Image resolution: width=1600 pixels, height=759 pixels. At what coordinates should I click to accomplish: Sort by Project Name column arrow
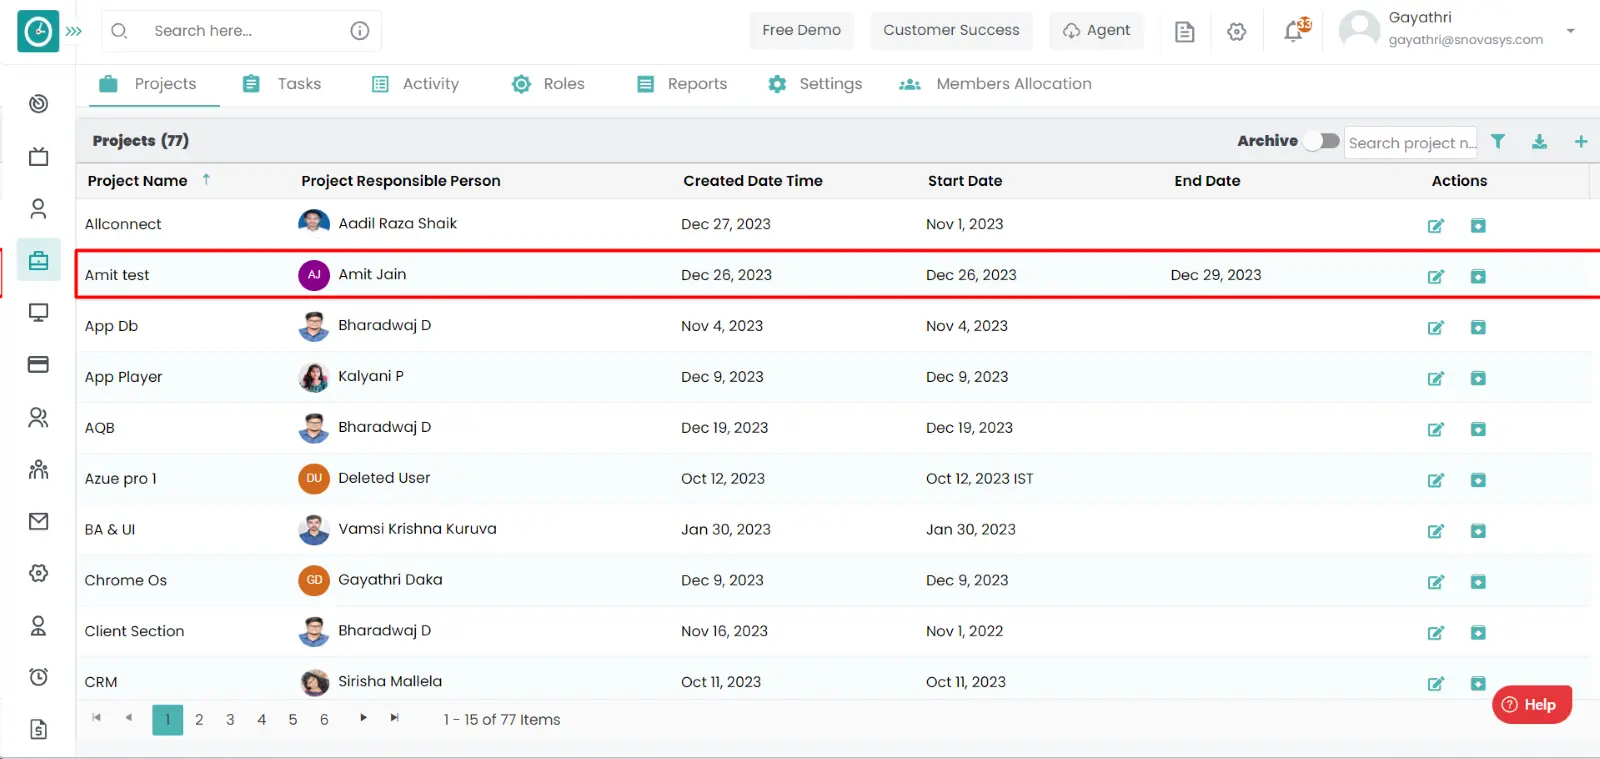coord(206,180)
